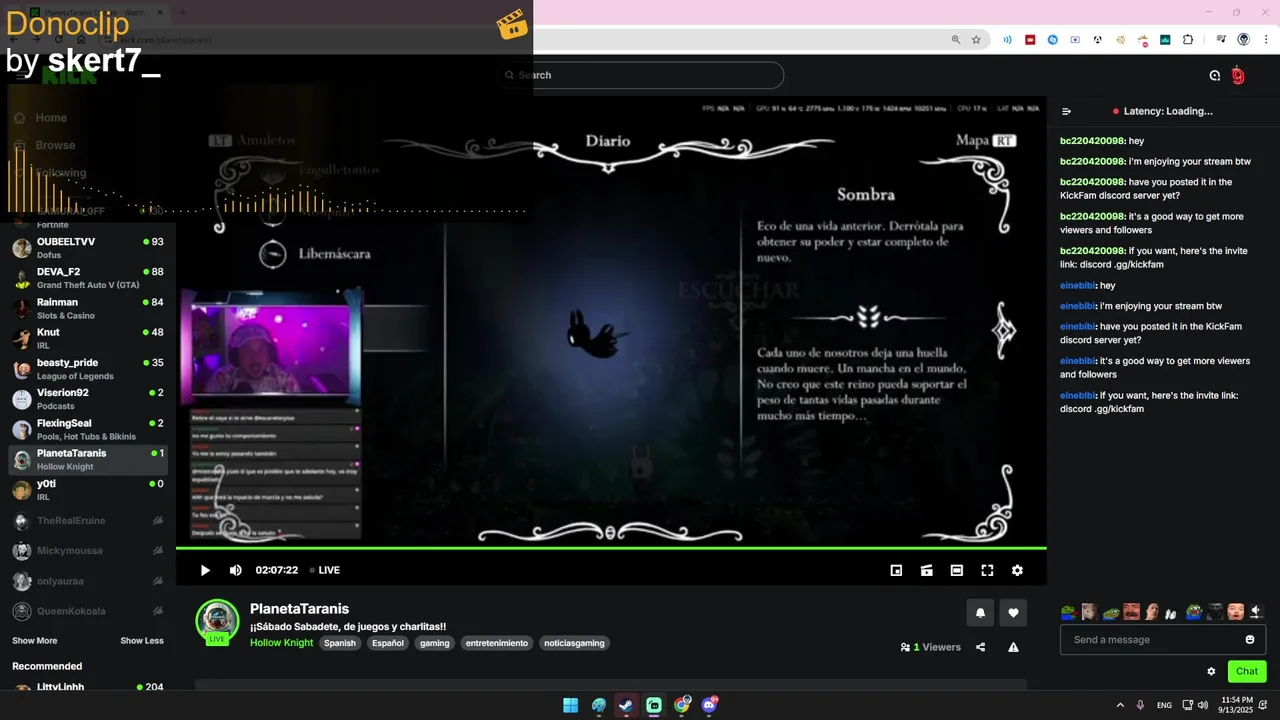The width and height of the screenshot is (1280, 720).
Task: Seek on the green stream progress bar
Action: pyautogui.click(x=611, y=548)
